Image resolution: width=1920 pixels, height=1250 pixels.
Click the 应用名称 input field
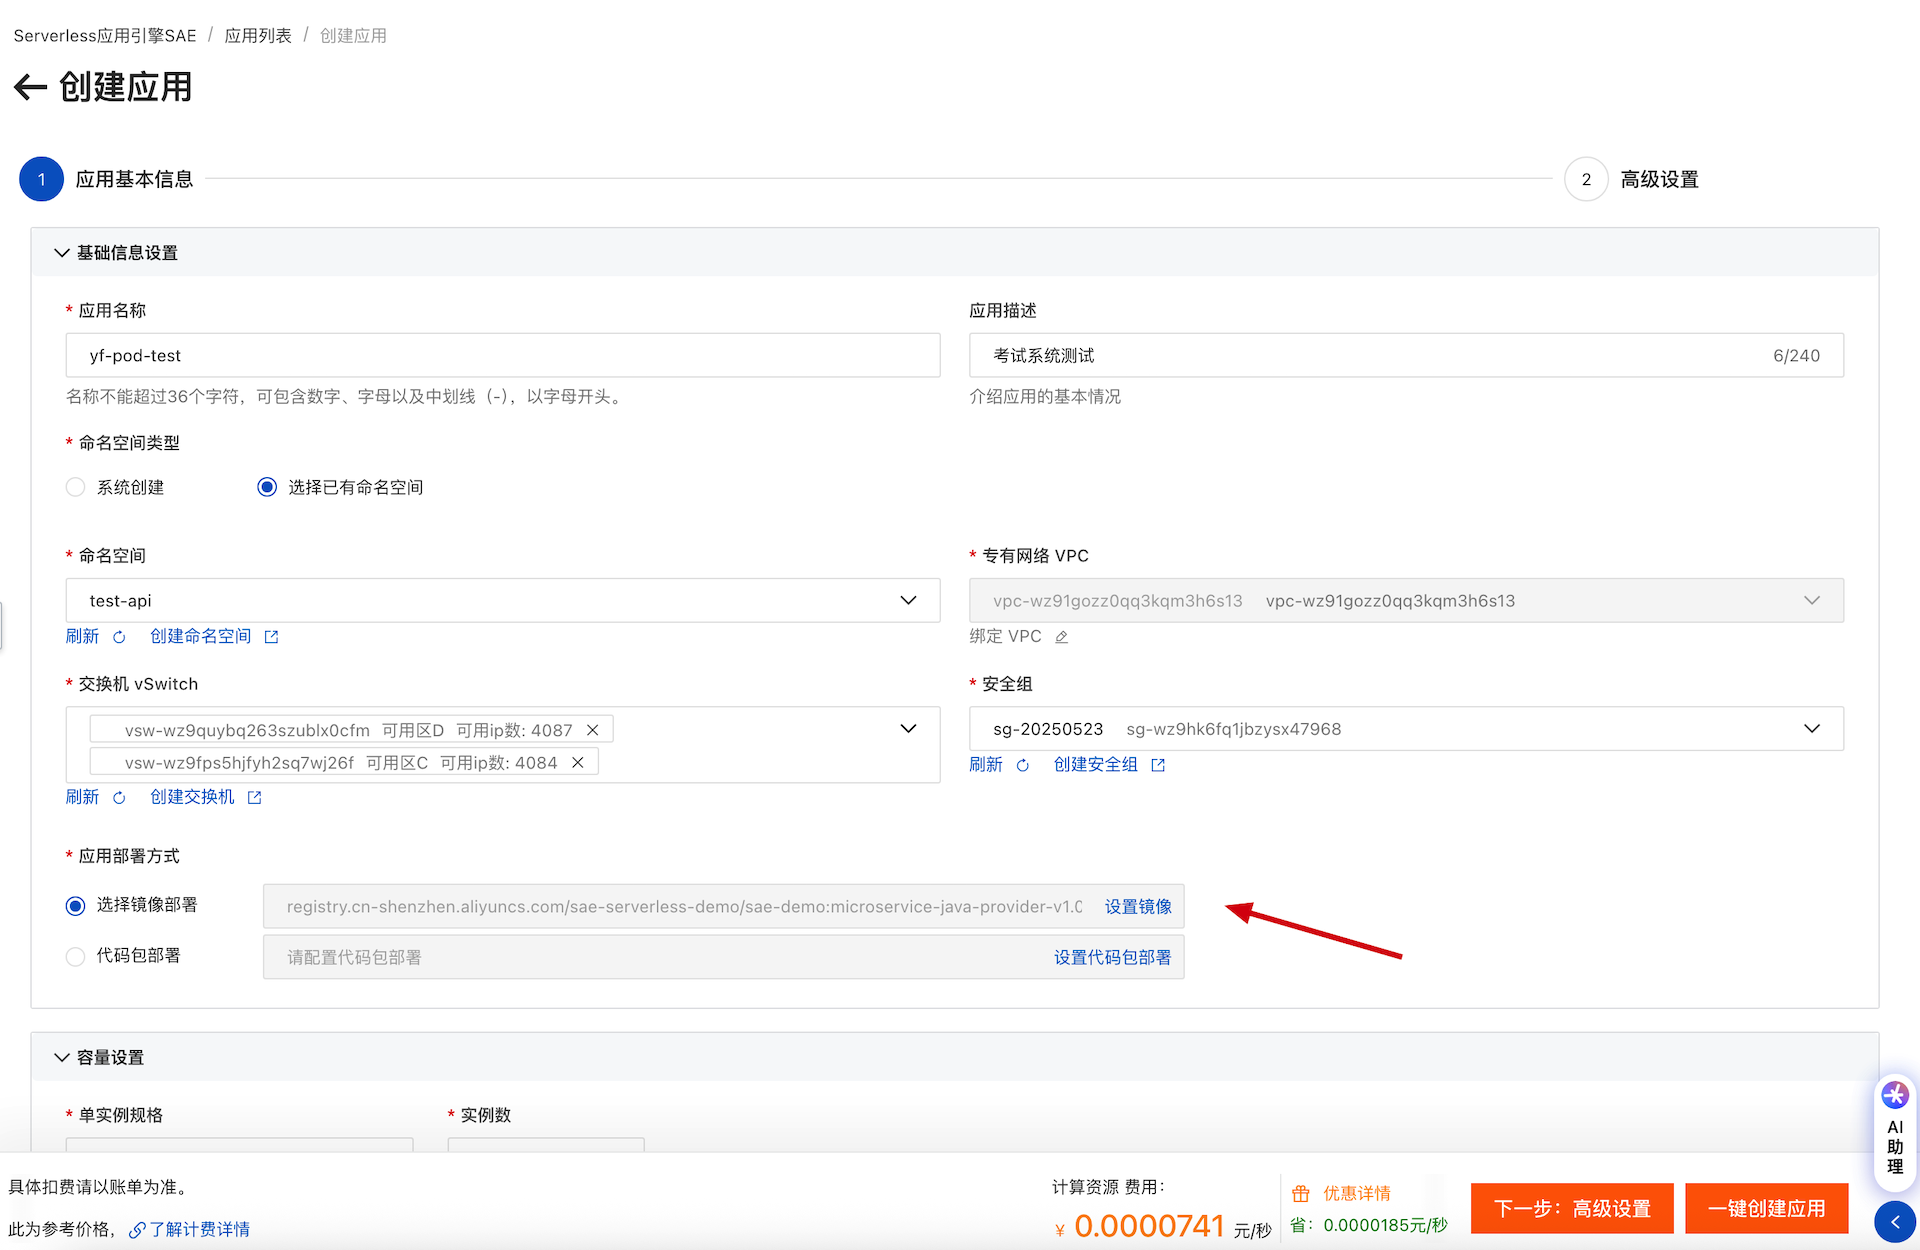point(503,355)
